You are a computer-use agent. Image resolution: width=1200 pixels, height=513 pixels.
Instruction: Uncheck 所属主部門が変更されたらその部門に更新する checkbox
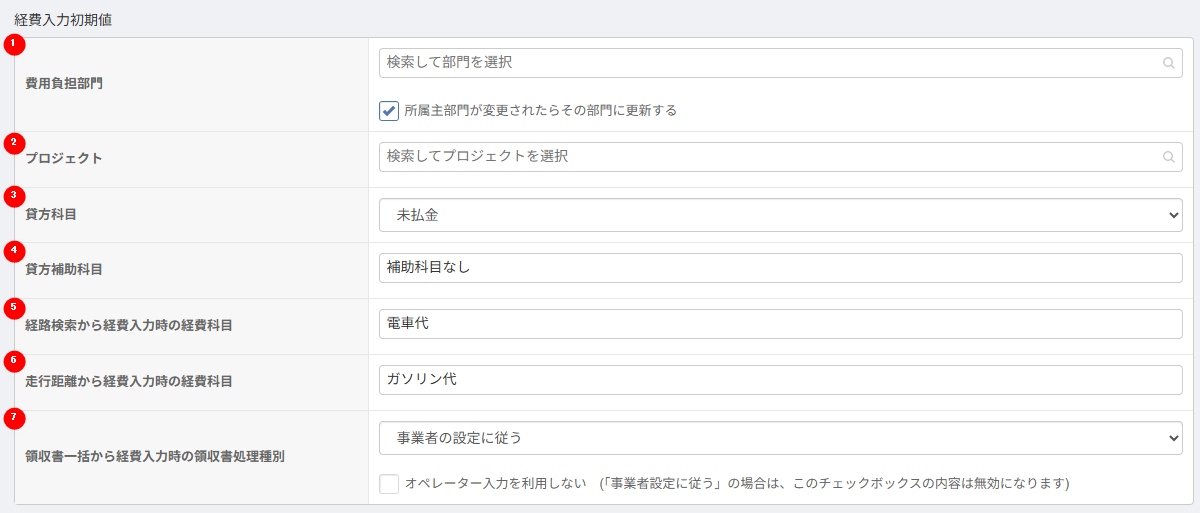[x=389, y=110]
